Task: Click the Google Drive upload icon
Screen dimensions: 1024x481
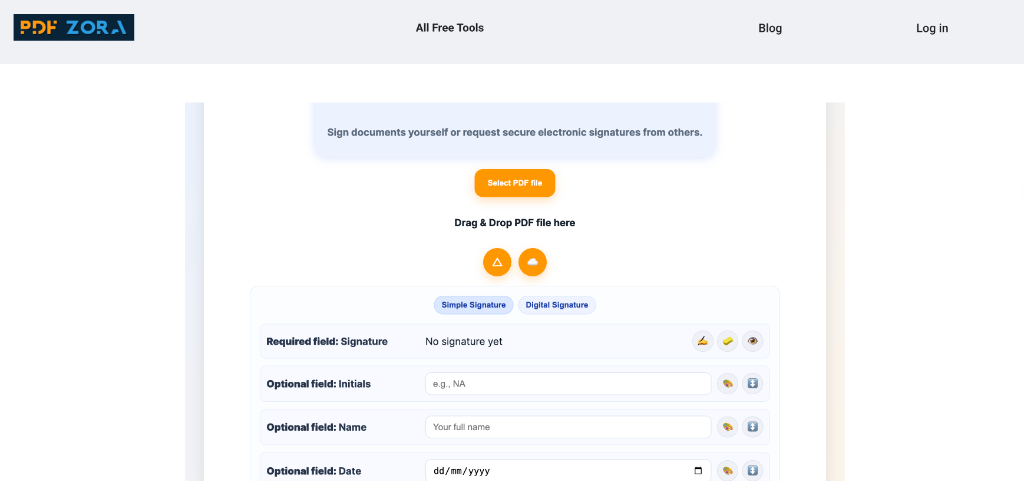Action: (497, 262)
